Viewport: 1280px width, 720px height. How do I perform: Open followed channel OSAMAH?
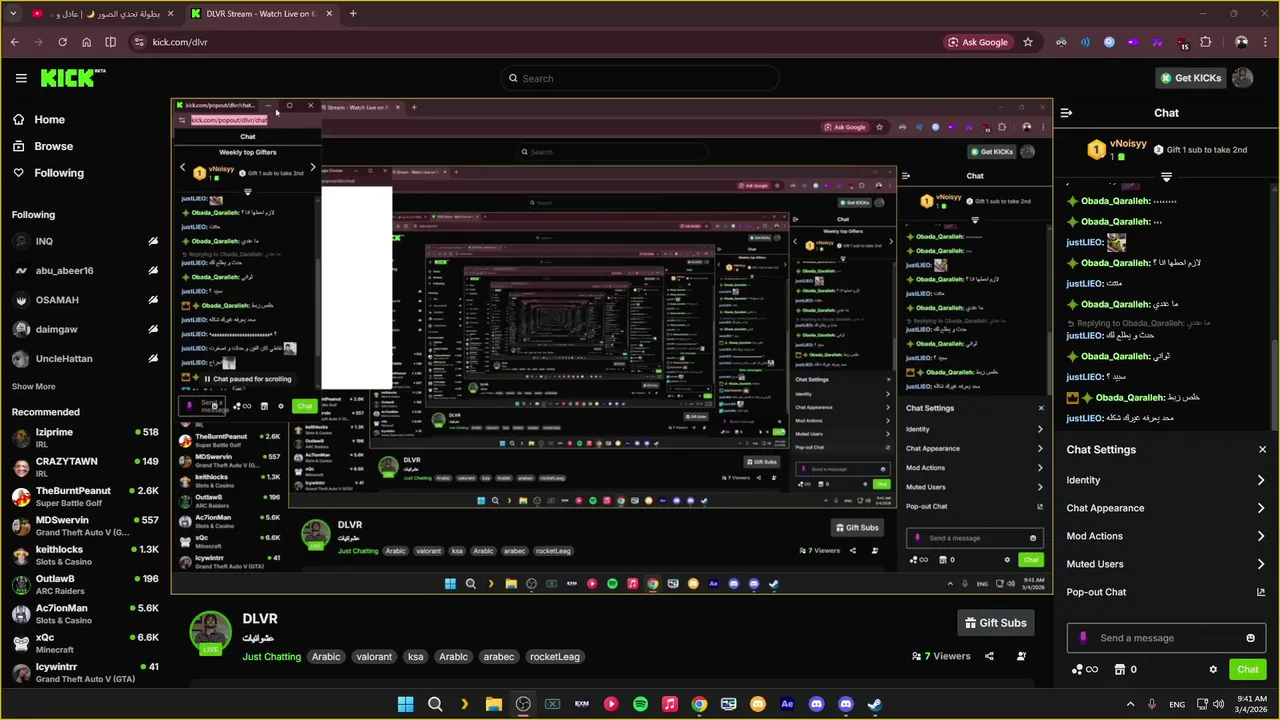tap(85, 300)
